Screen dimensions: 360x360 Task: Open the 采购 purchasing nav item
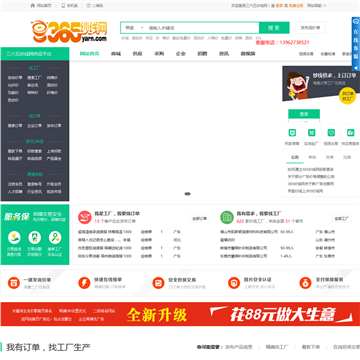point(159,53)
